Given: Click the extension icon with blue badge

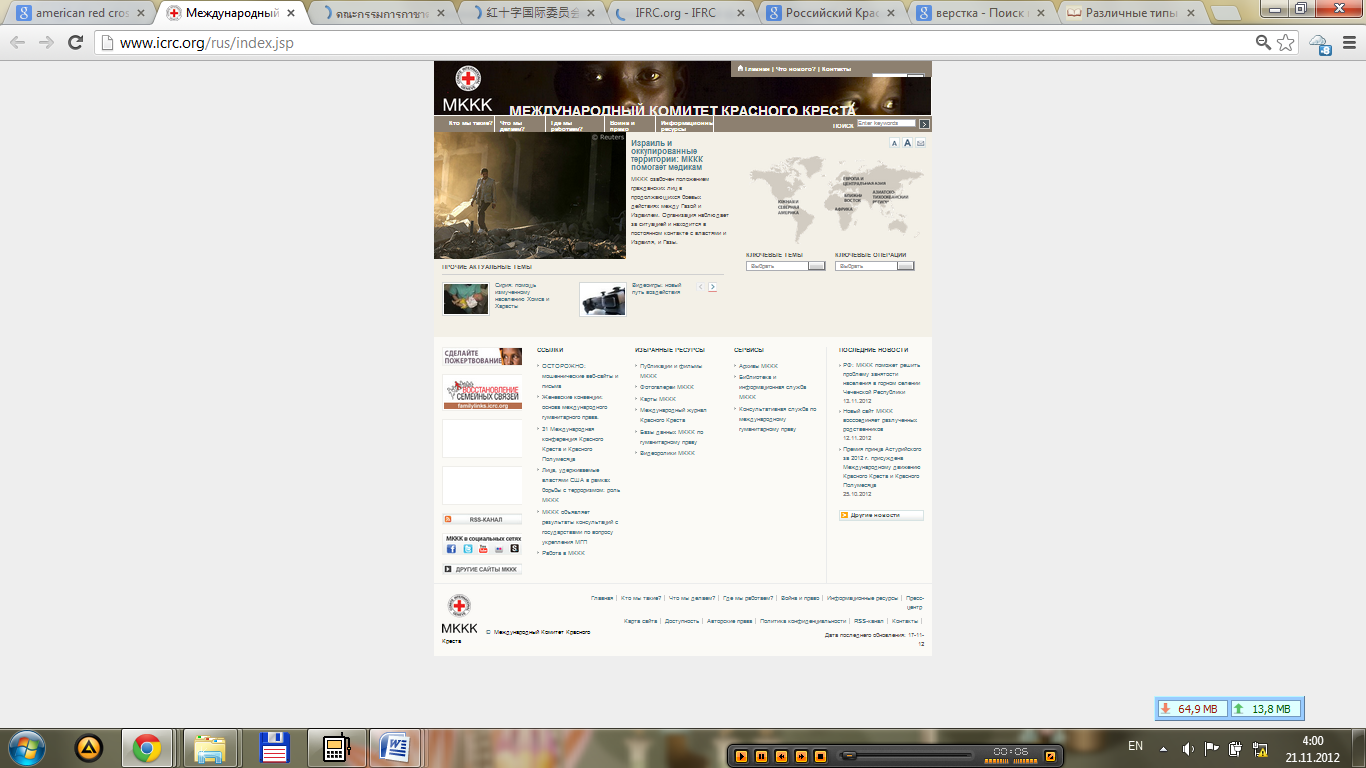Looking at the screenshot, I should click(x=1320, y=44).
